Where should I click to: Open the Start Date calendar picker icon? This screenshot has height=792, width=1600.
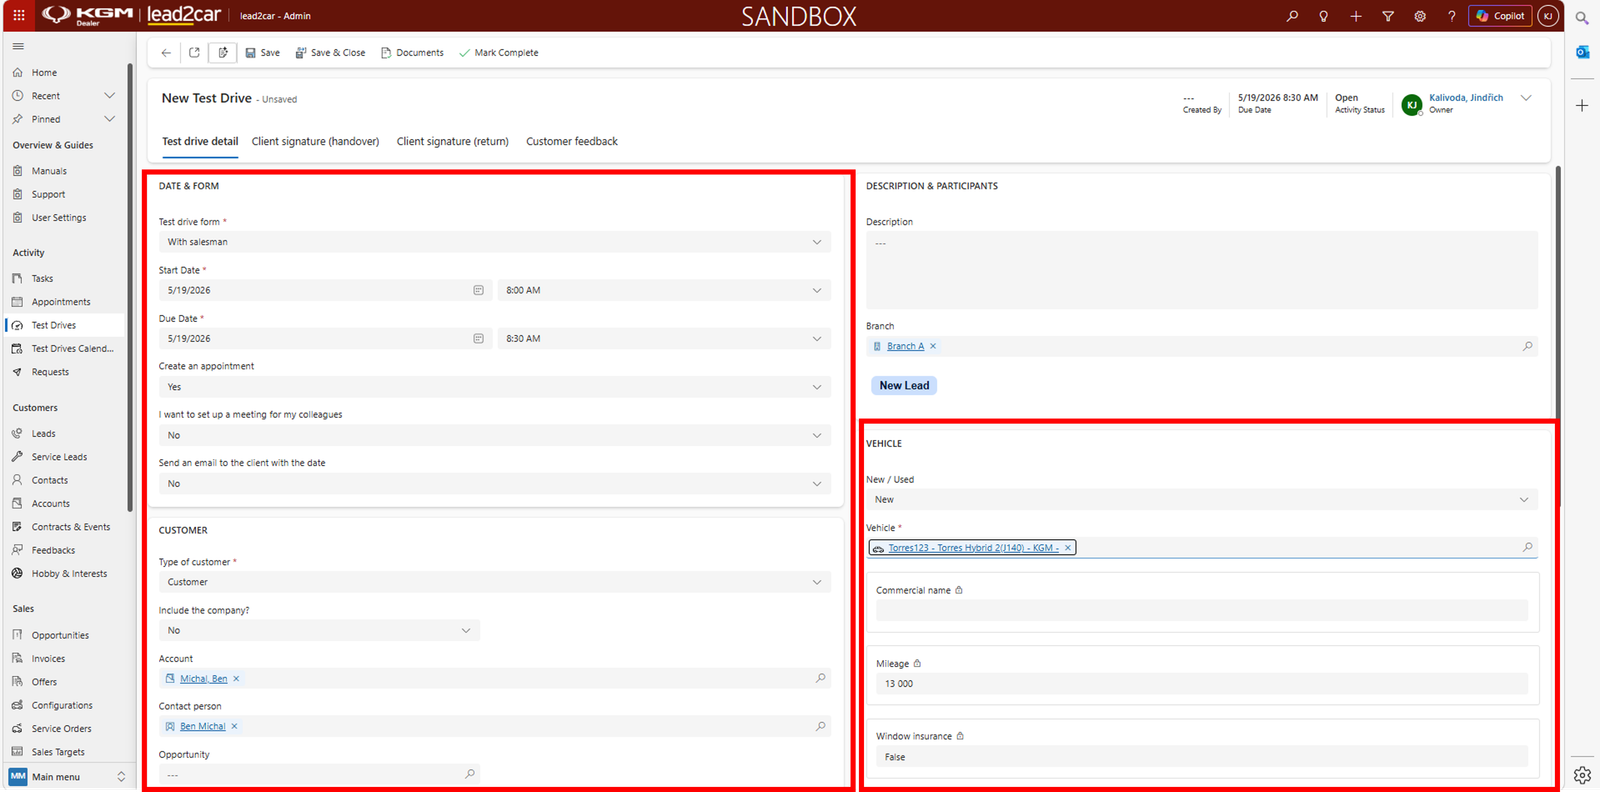pyautogui.click(x=478, y=290)
